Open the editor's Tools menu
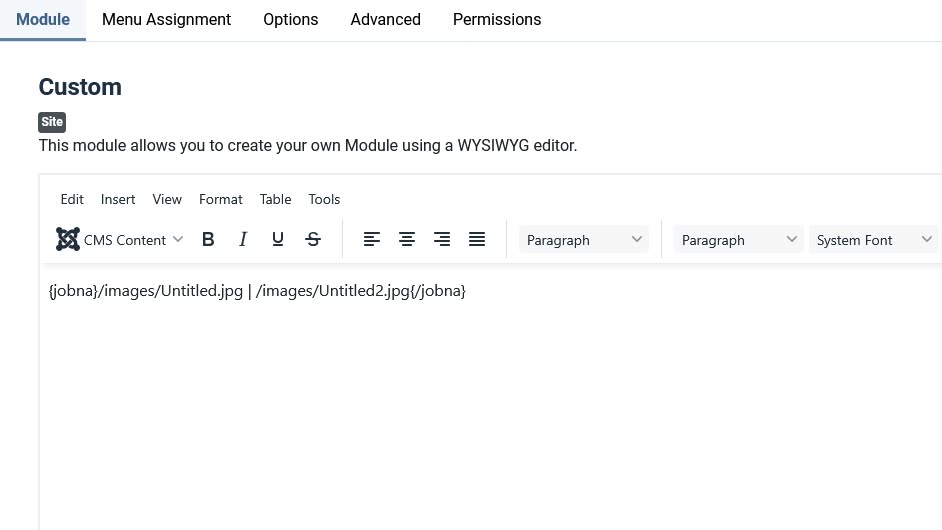942x530 pixels. click(324, 199)
